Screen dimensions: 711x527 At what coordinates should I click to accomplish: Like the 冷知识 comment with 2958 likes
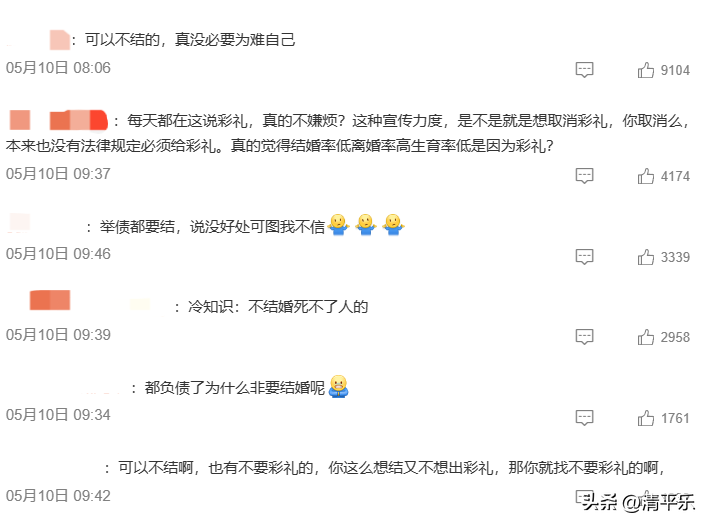(x=645, y=337)
